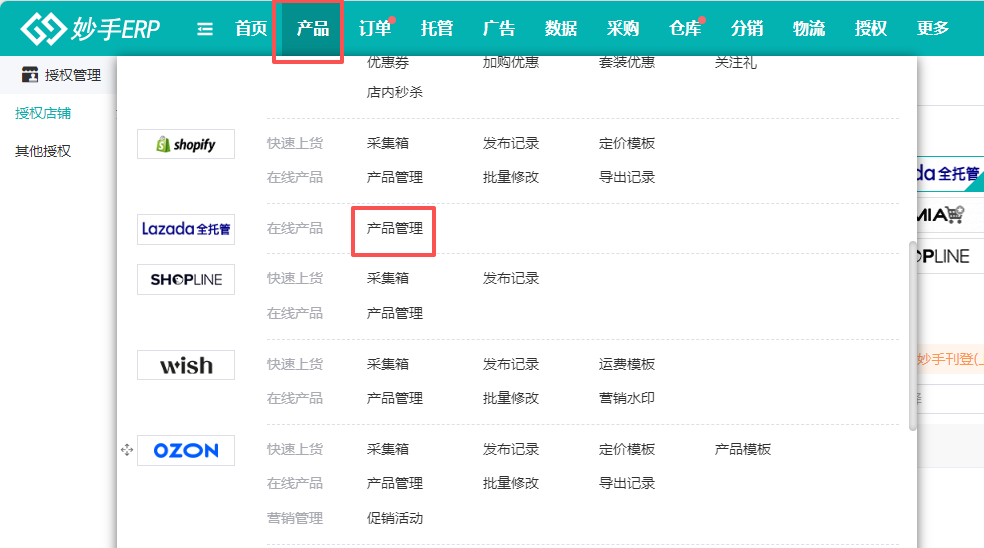The height and width of the screenshot is (548, 984).
Task: Open Shopify 发布记录
Action: tap(511, 143)
